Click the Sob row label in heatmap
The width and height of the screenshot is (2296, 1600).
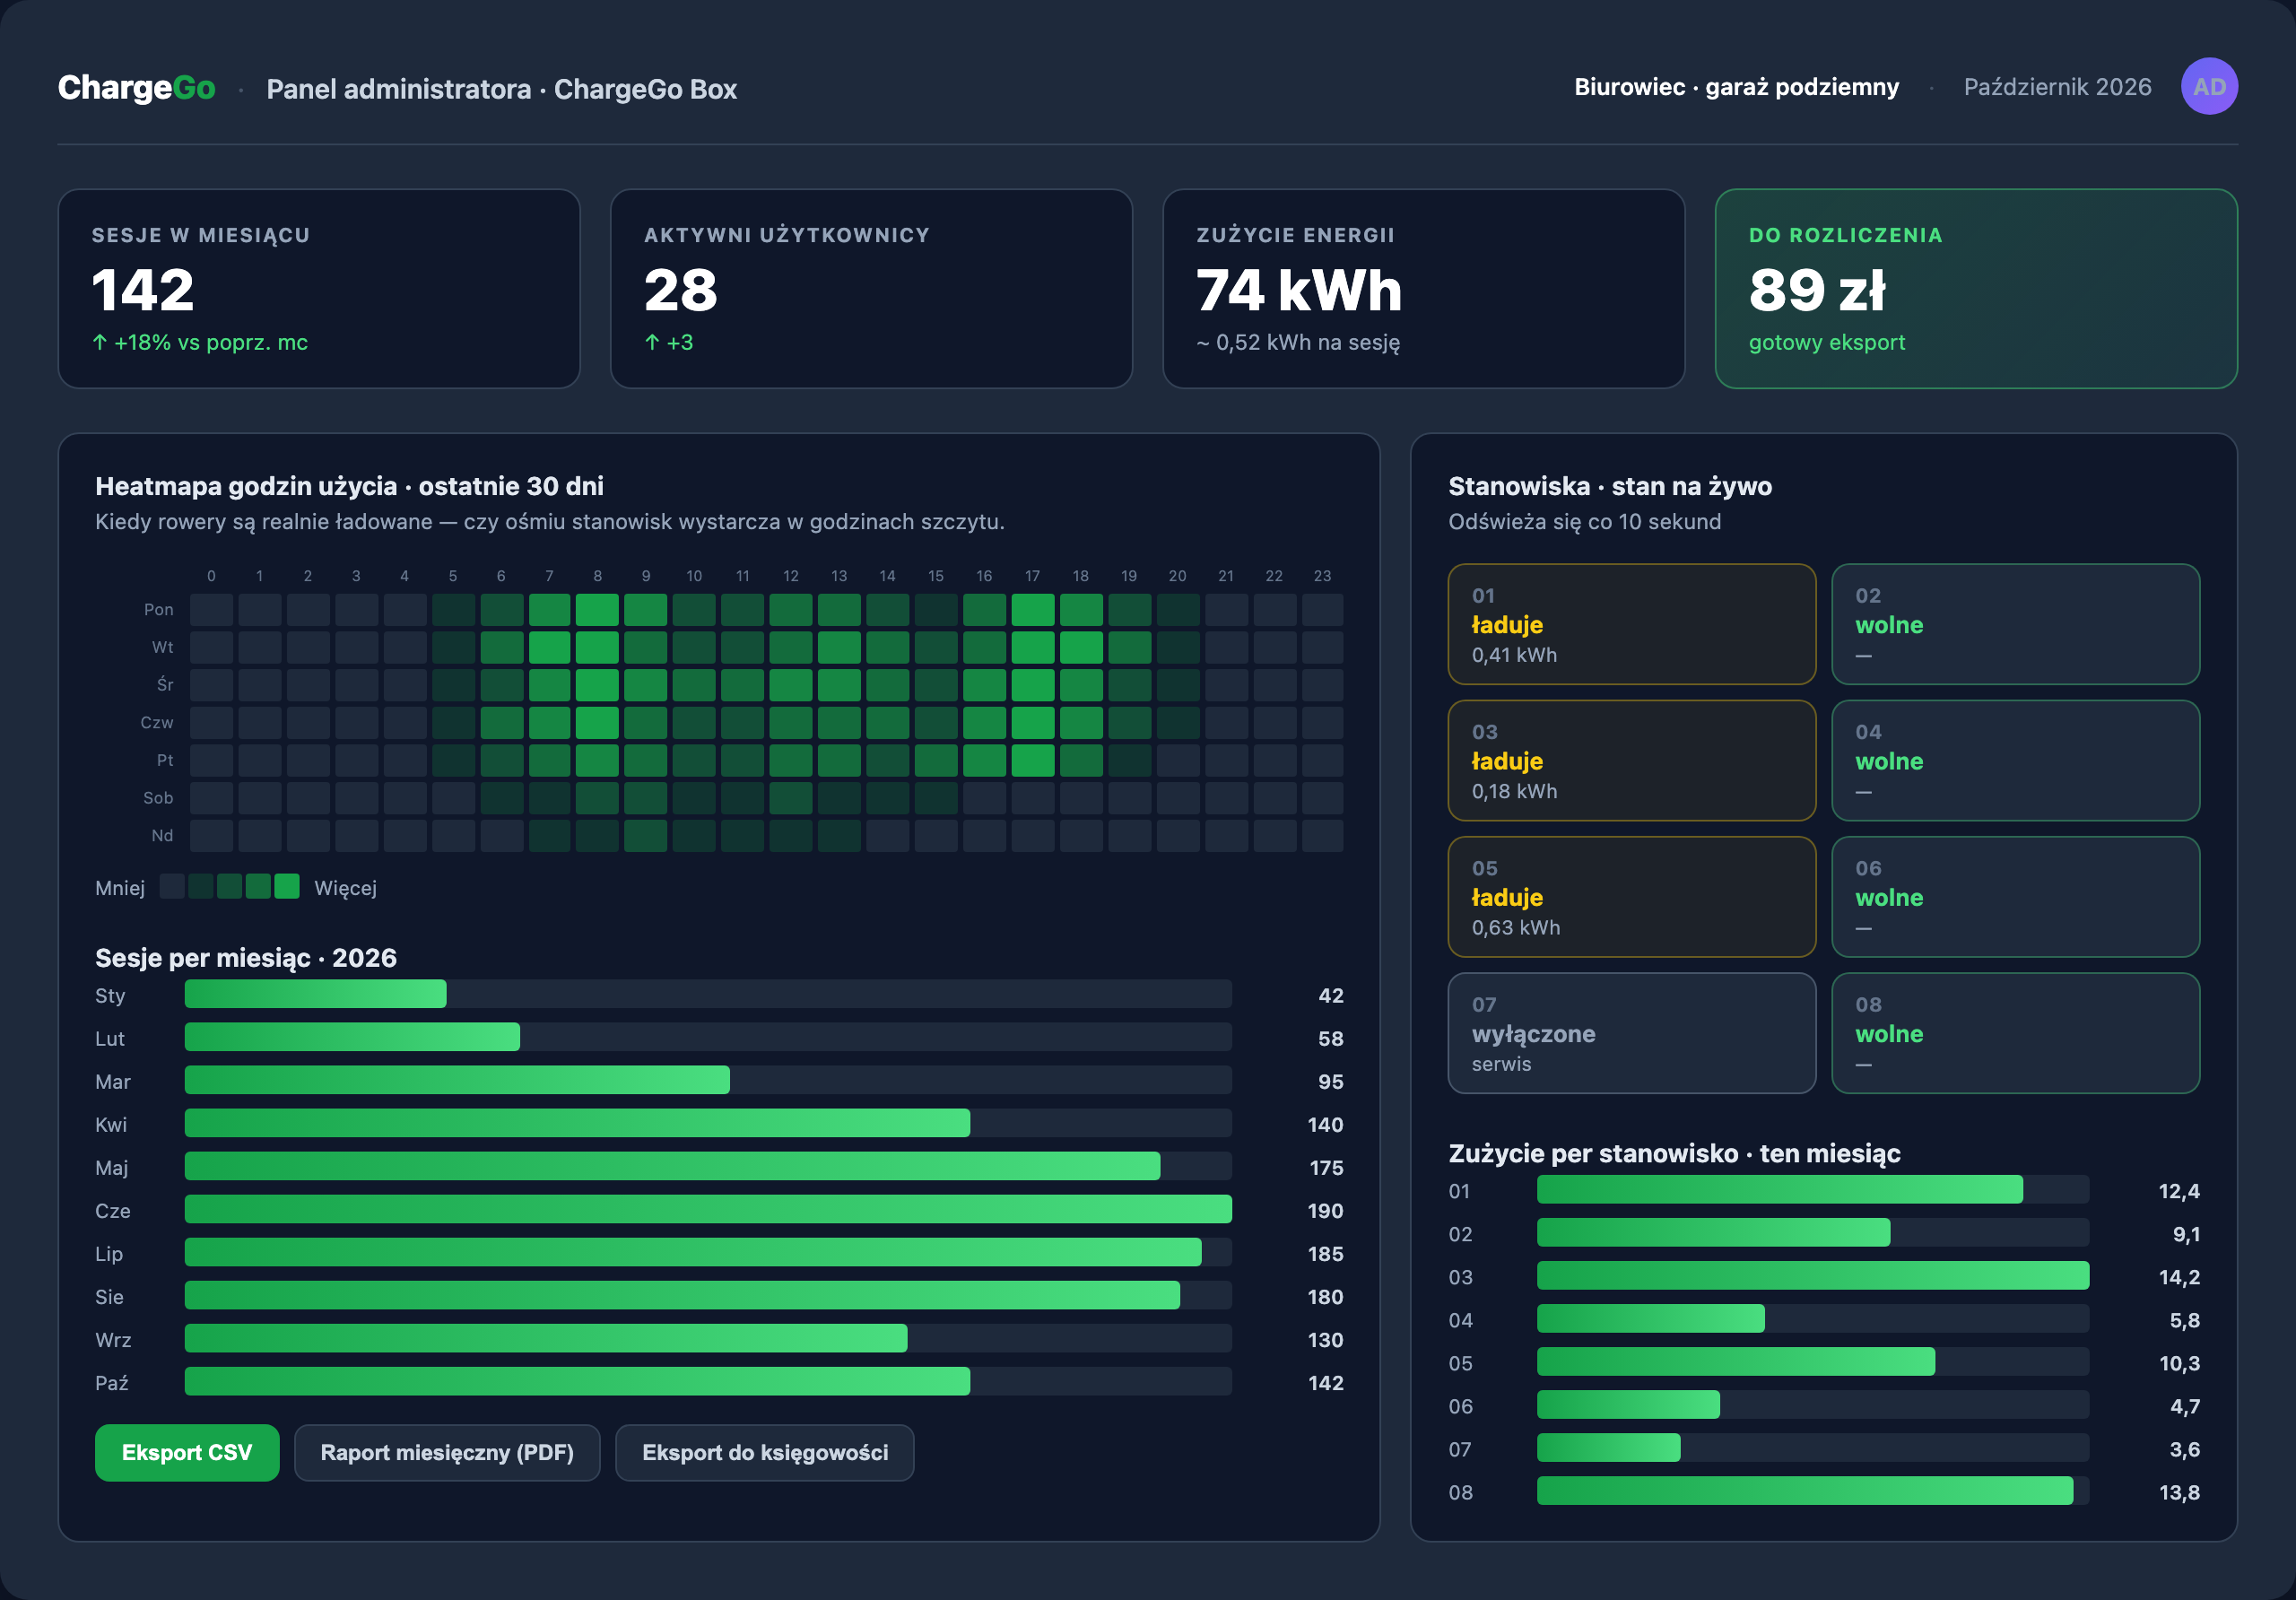click(x=158, y=797)
